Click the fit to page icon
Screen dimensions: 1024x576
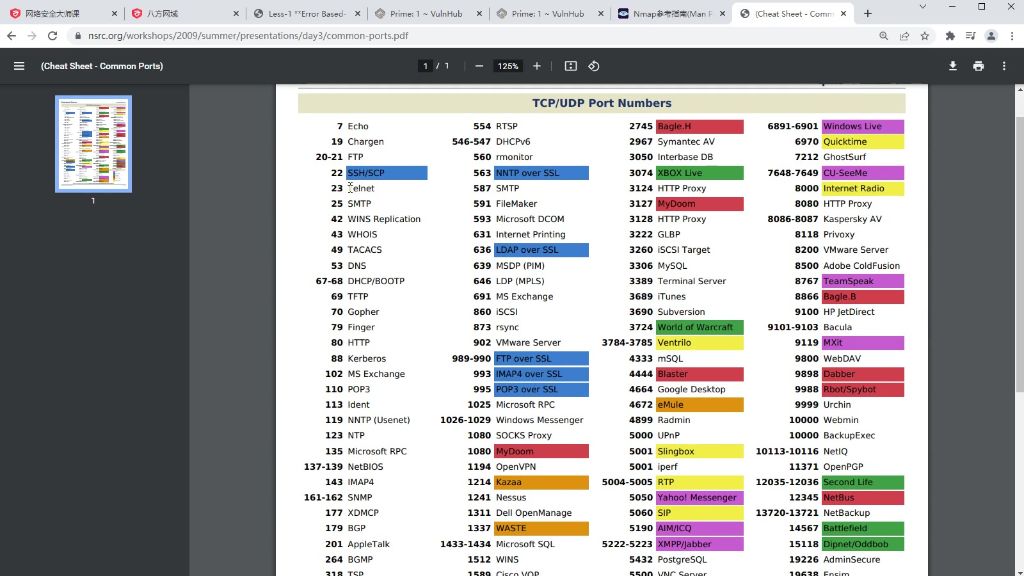pyautogui.click(x=571, y=66)
